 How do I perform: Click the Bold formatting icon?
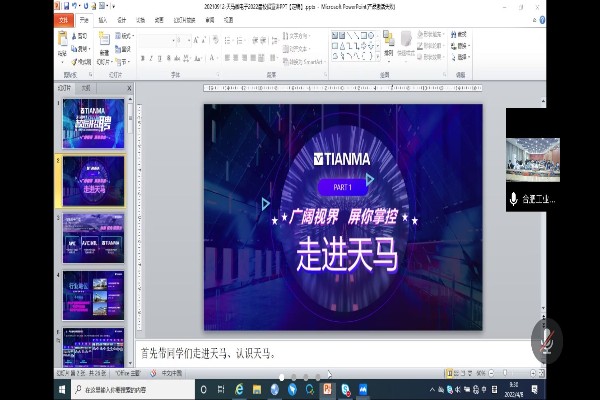144,58
